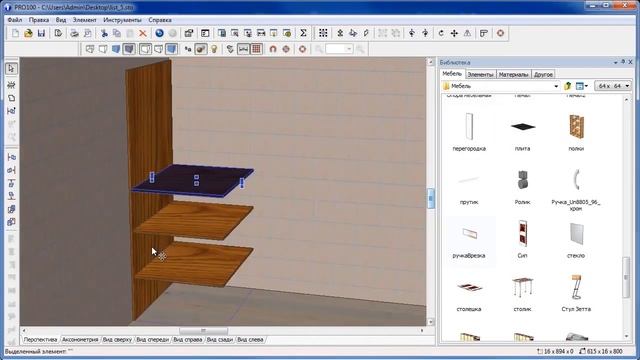Select the перегородка library item
The height and width of the screenshot is (360, 640).
(469, 132)
